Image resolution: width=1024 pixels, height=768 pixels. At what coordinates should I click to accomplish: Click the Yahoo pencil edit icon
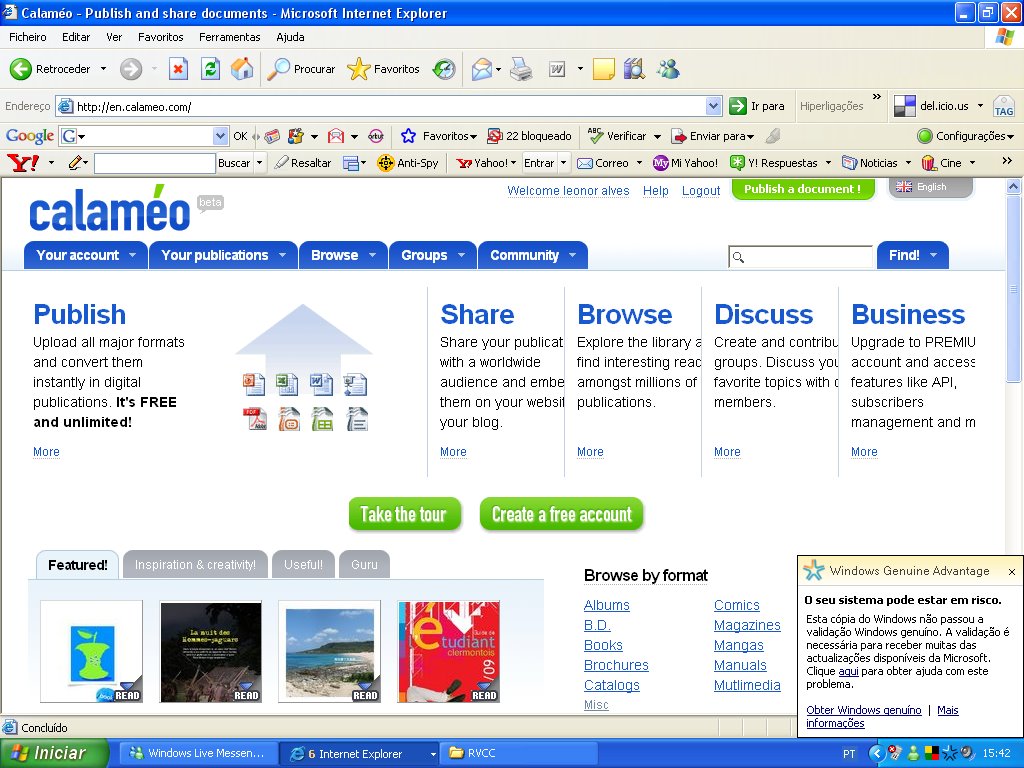76,163
